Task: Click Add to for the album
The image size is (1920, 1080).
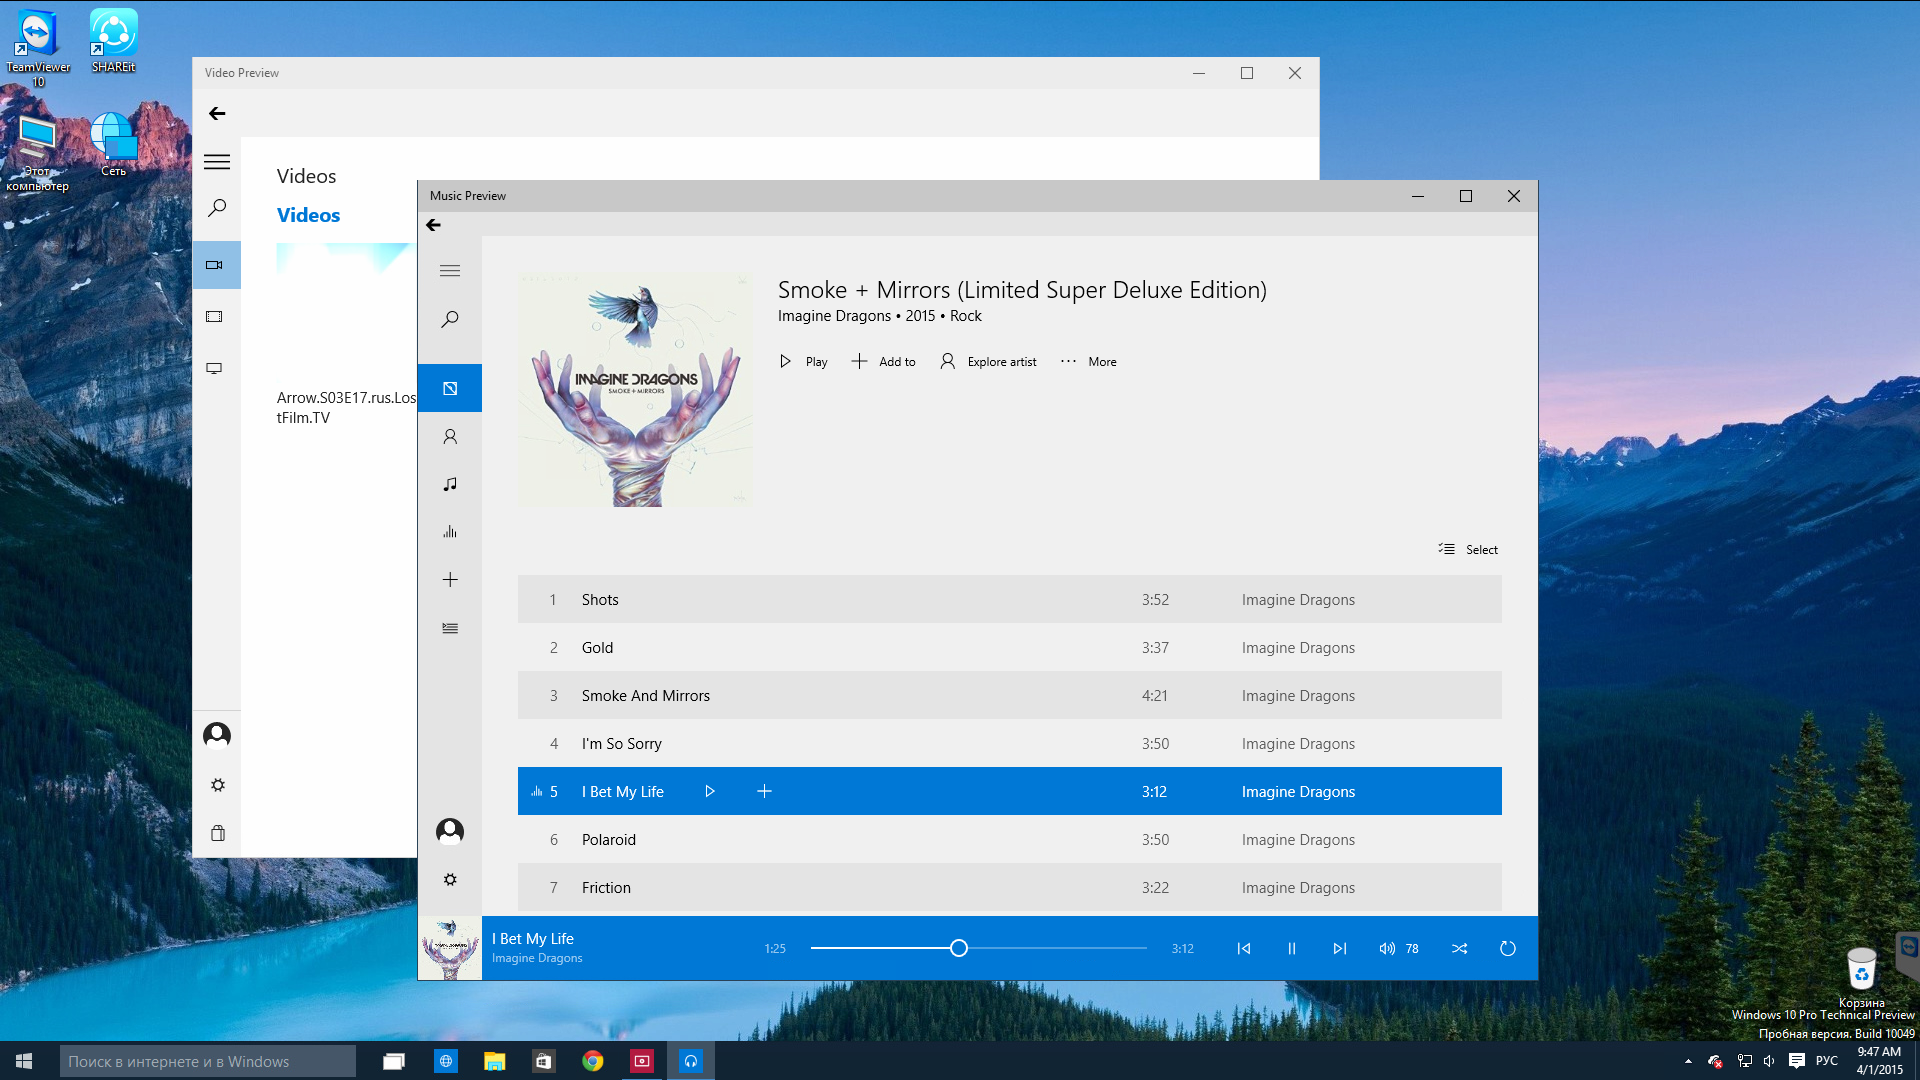Action: 883,362
